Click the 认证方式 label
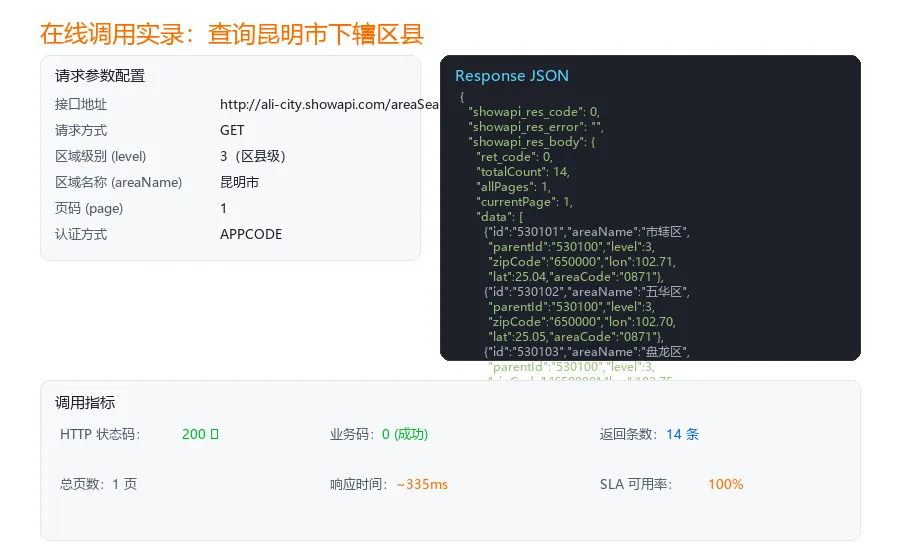The width and height of the screenshot is (900, 560). click(x=81, y=234)
